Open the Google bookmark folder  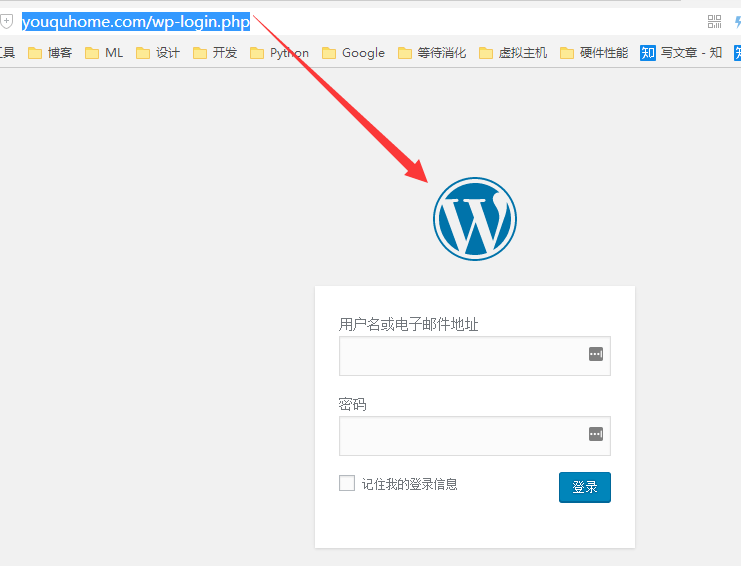coord(353,52)
